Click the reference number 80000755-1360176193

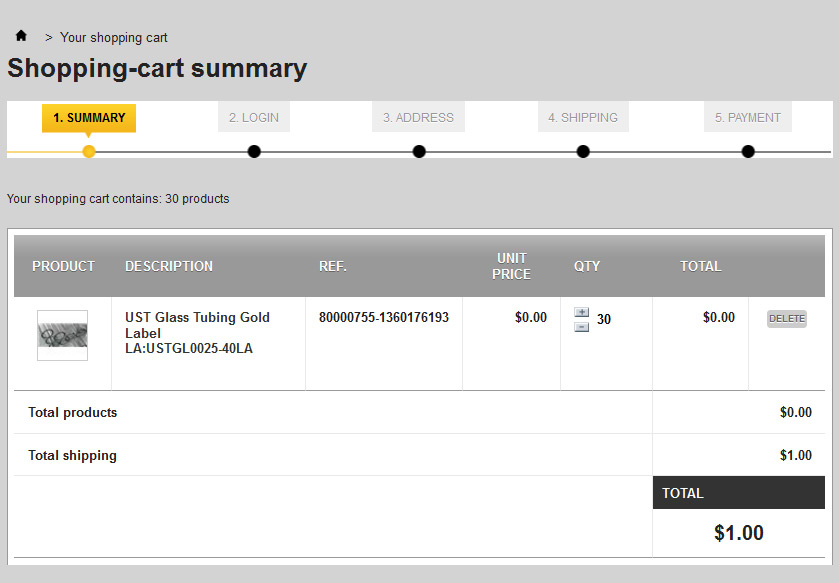(x=384, y=318)
